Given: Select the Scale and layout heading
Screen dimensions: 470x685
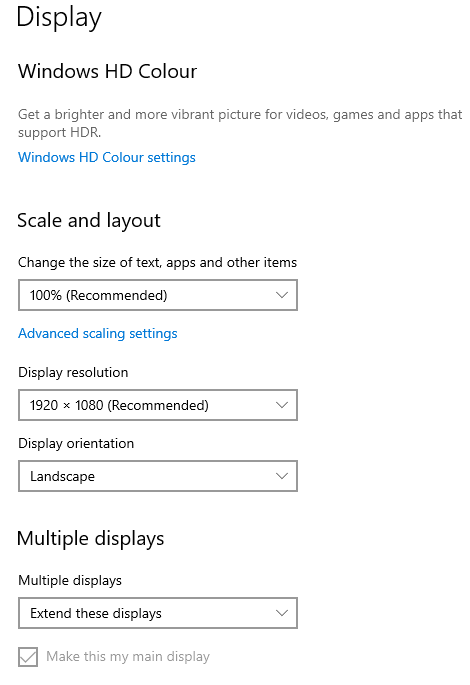Looking at the screenshot, I should (89, 221).
